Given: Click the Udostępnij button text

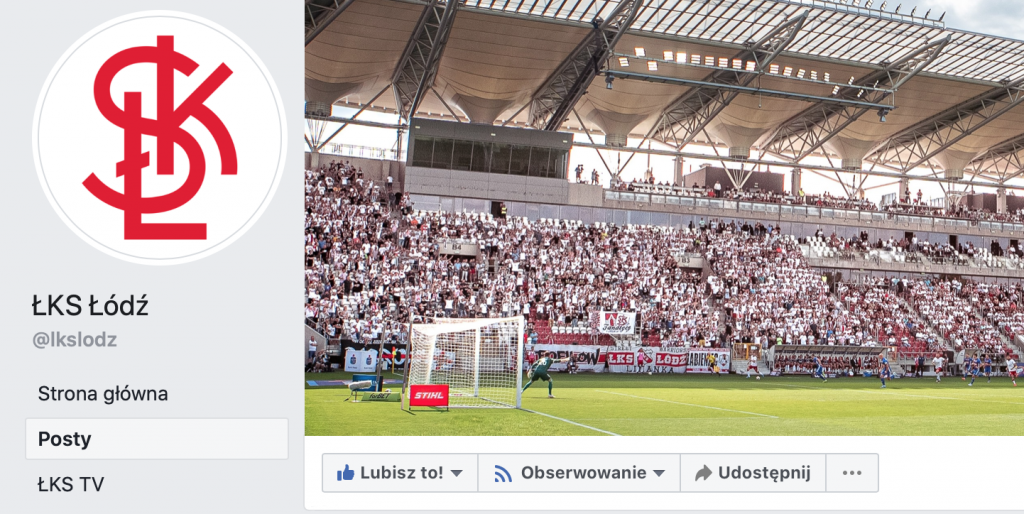Looking at the screenshot, I should pos(764,473).
